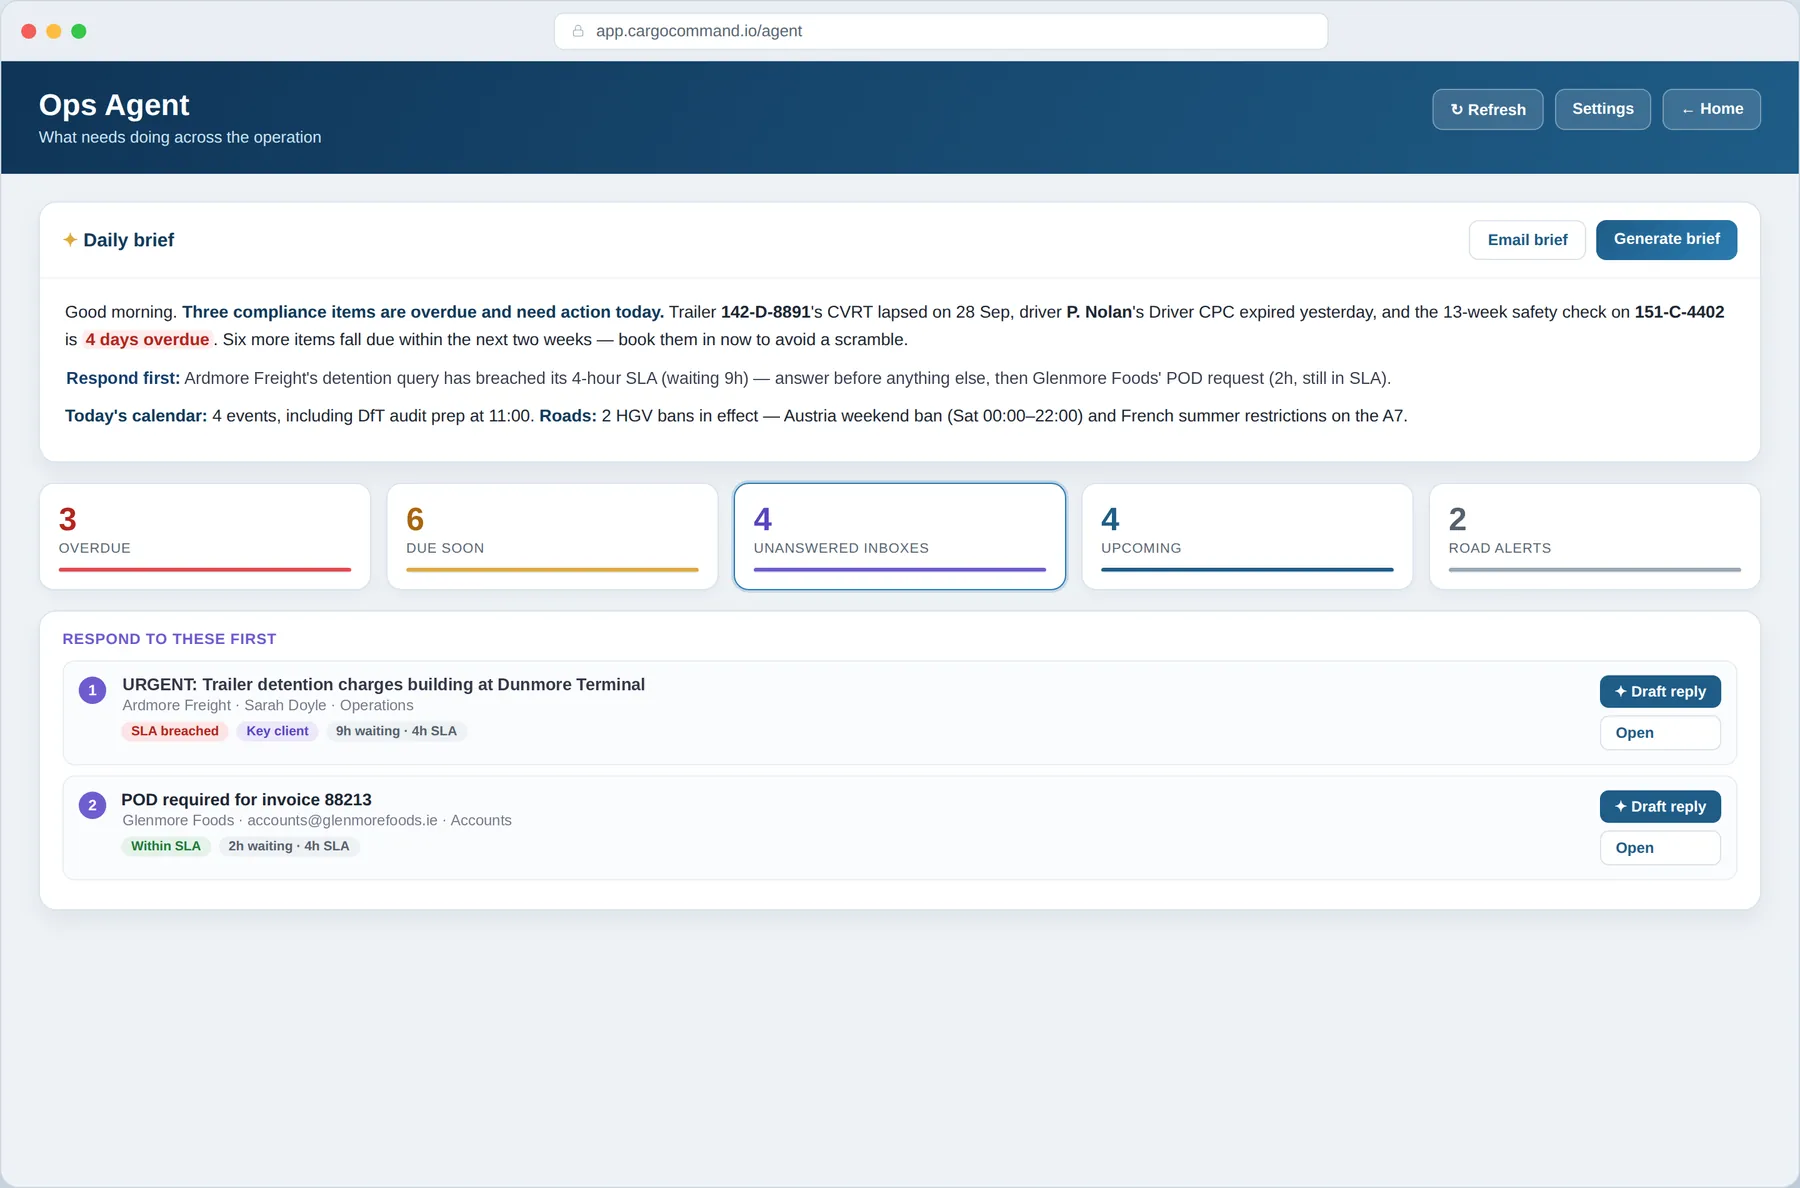Click the Key client tag
The image size is (1800, 1188).
click(277, 731)
